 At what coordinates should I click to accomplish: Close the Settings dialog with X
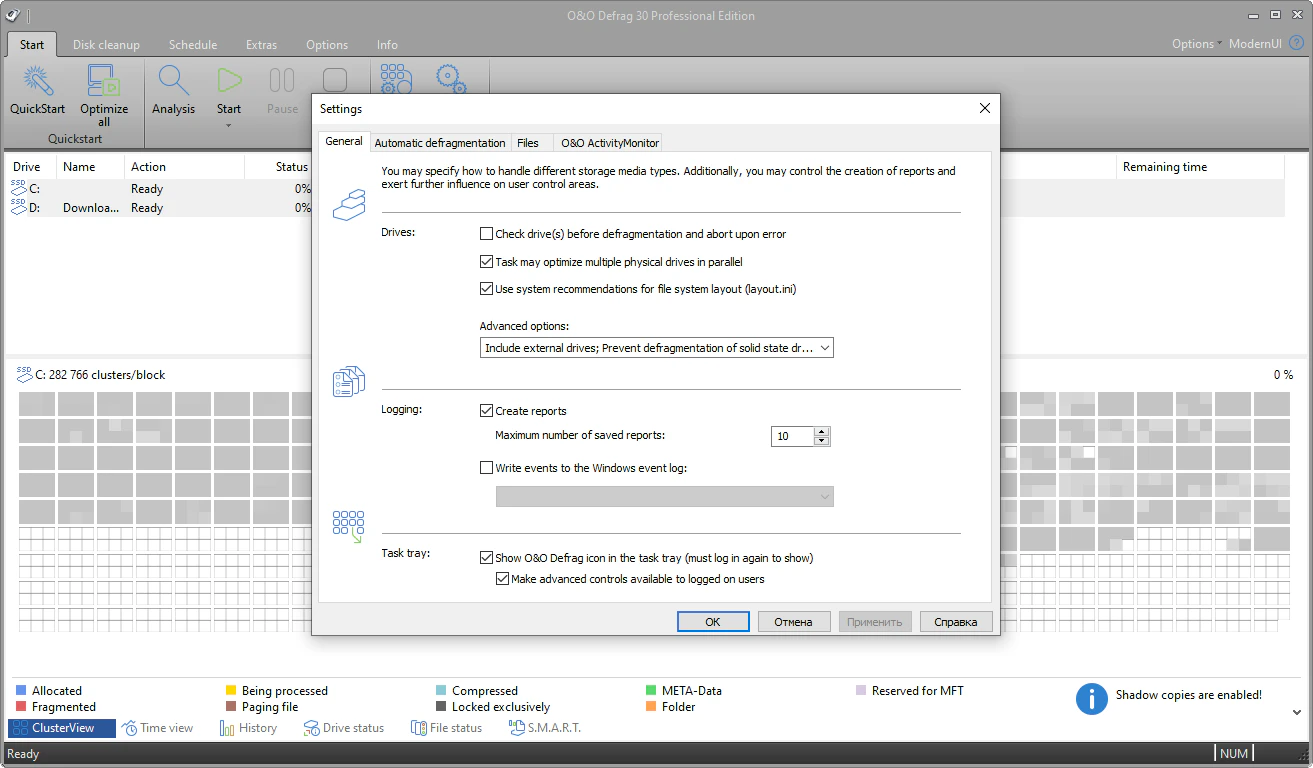pos(984,108)
